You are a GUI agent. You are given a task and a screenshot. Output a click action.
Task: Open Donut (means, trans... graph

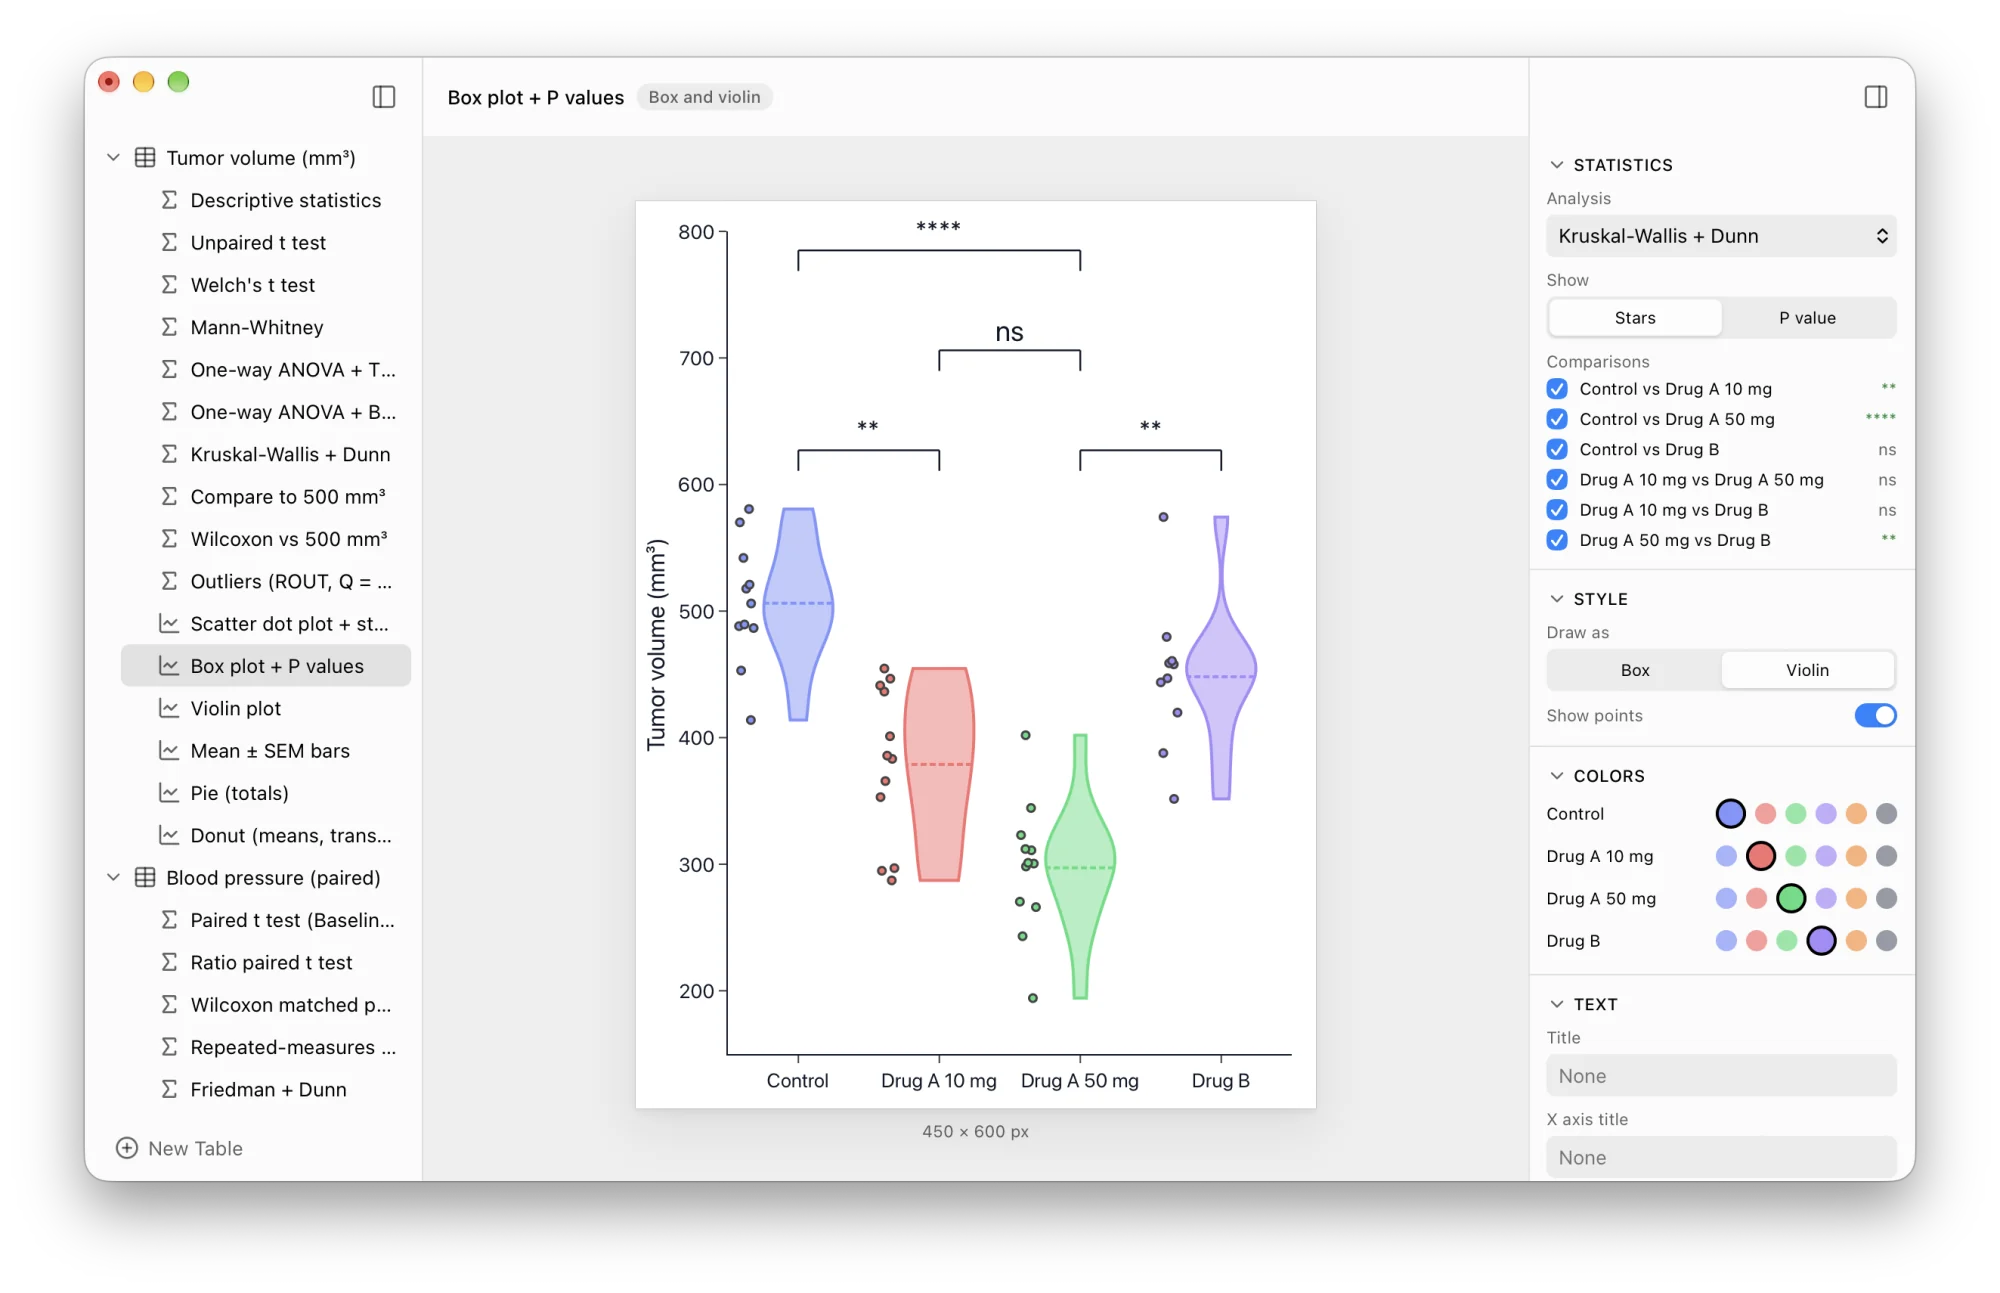[x=266, y=835]
